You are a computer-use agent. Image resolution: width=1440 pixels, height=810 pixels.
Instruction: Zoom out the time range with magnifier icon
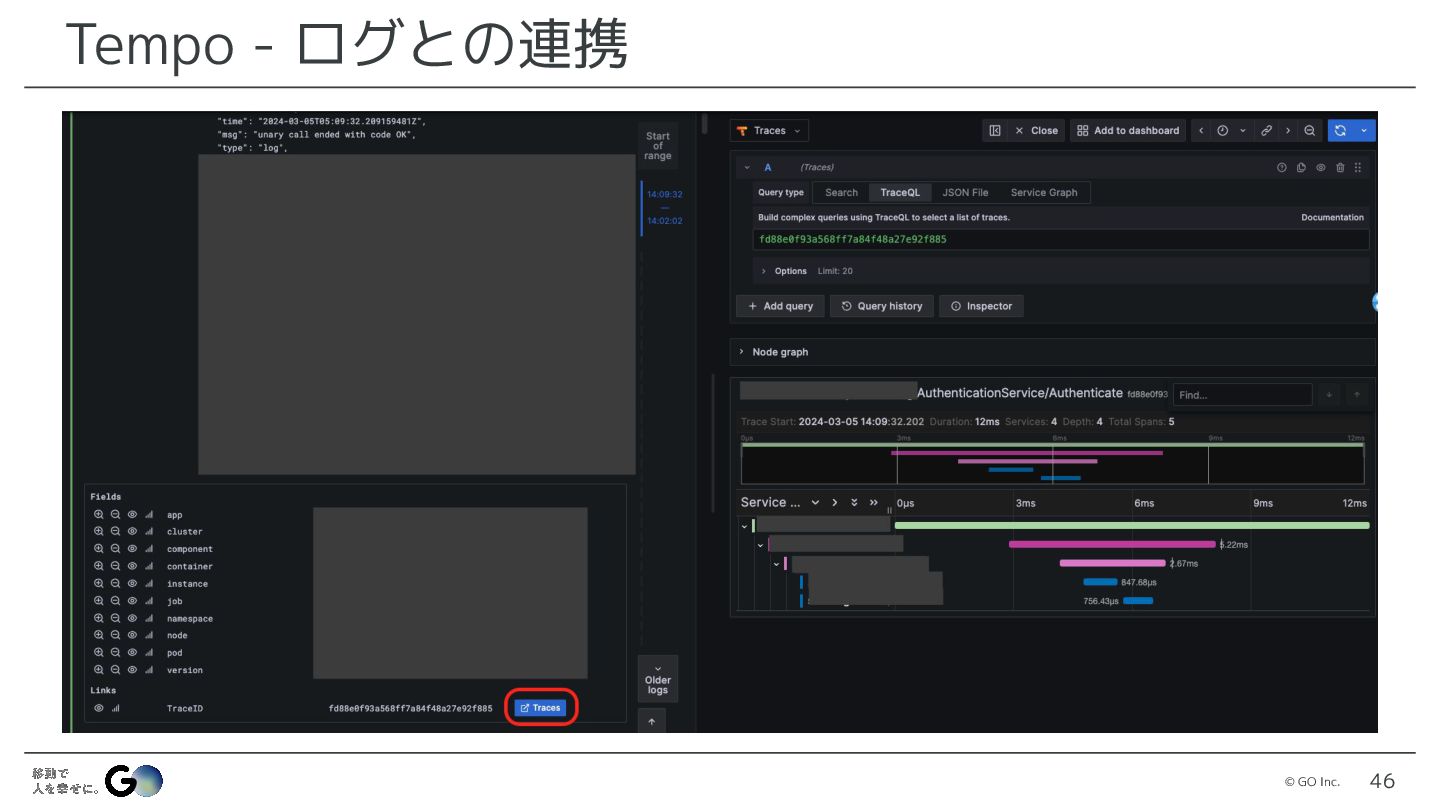(1310, 131)
